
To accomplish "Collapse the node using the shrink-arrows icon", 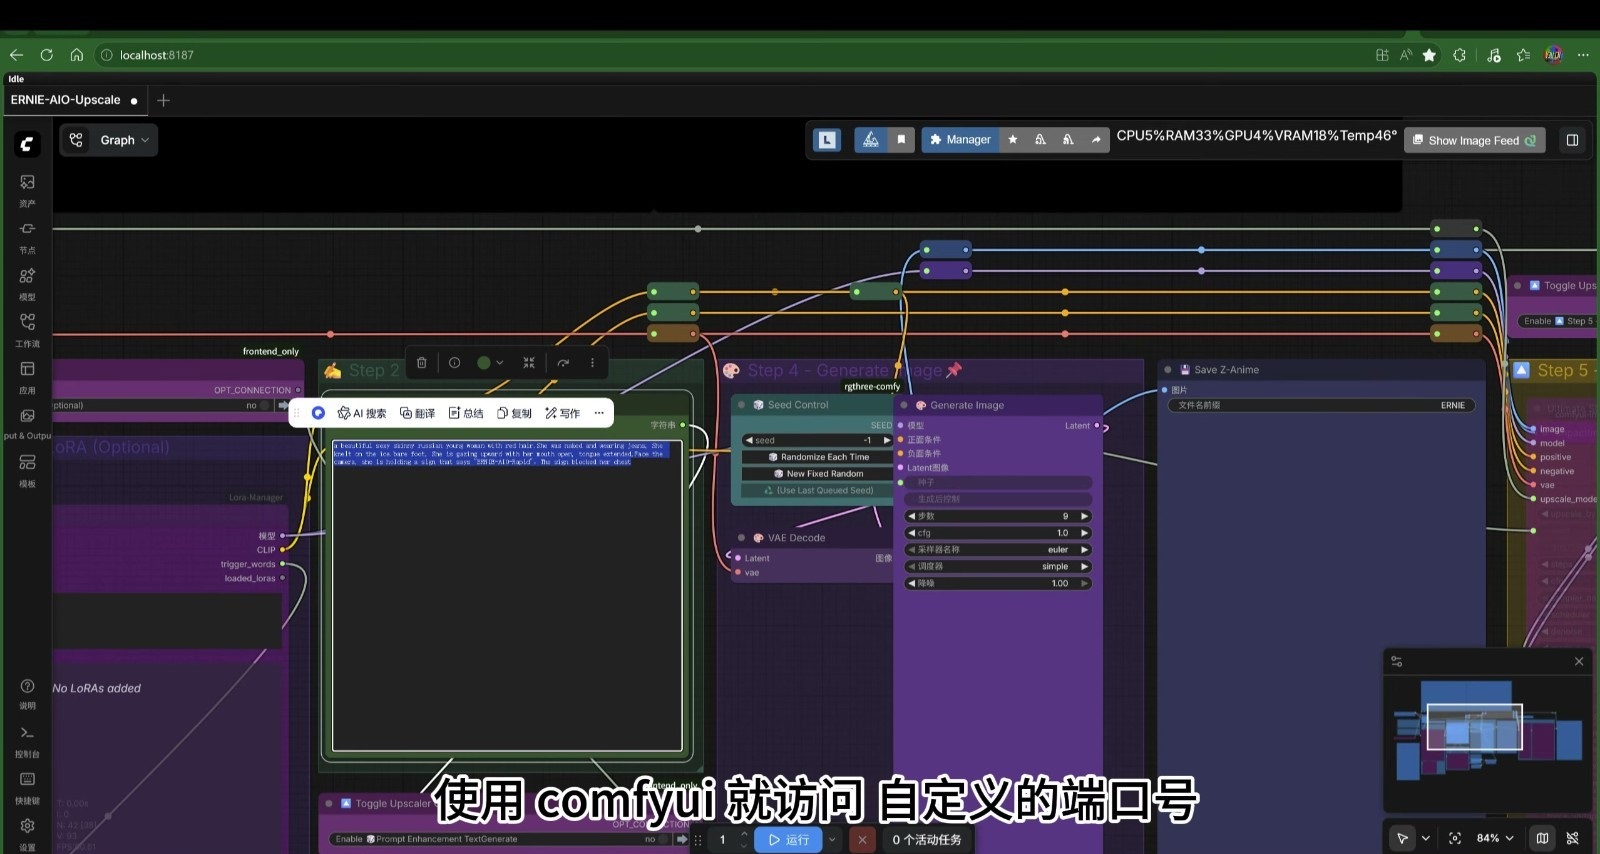I will click(529, 363).
